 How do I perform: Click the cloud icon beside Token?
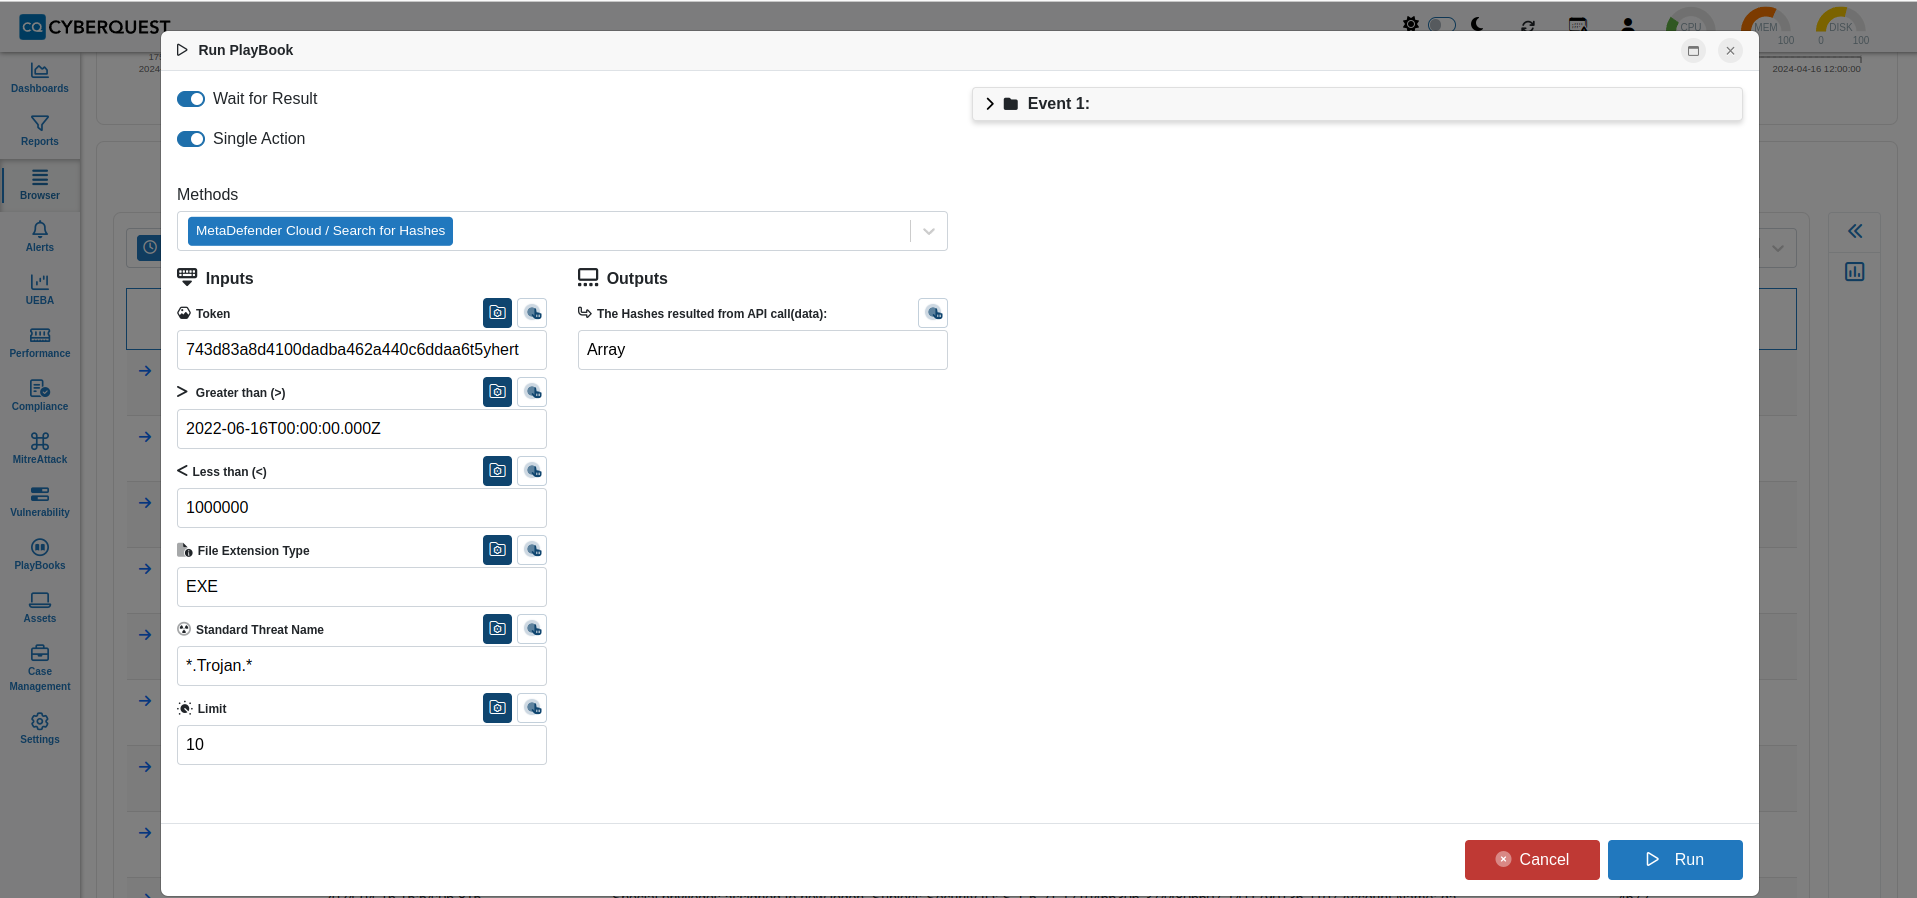(533, 313)
